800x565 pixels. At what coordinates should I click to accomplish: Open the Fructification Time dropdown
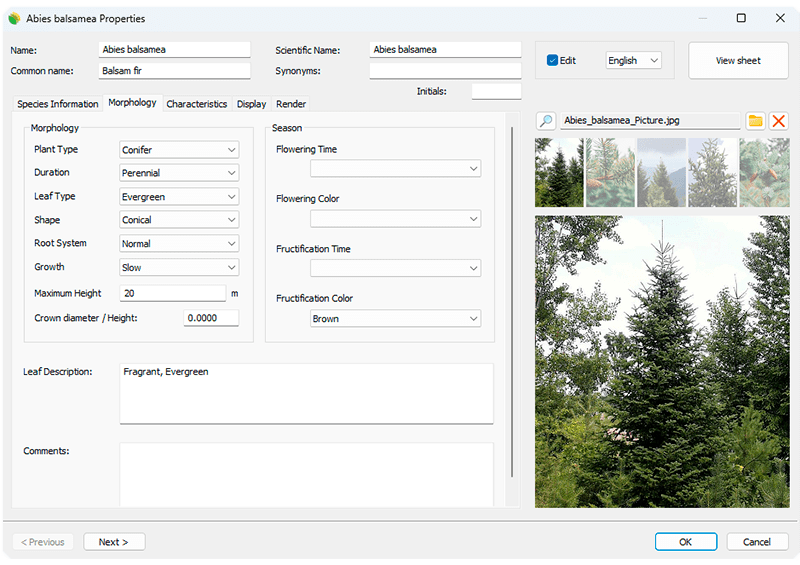[395, 268]
